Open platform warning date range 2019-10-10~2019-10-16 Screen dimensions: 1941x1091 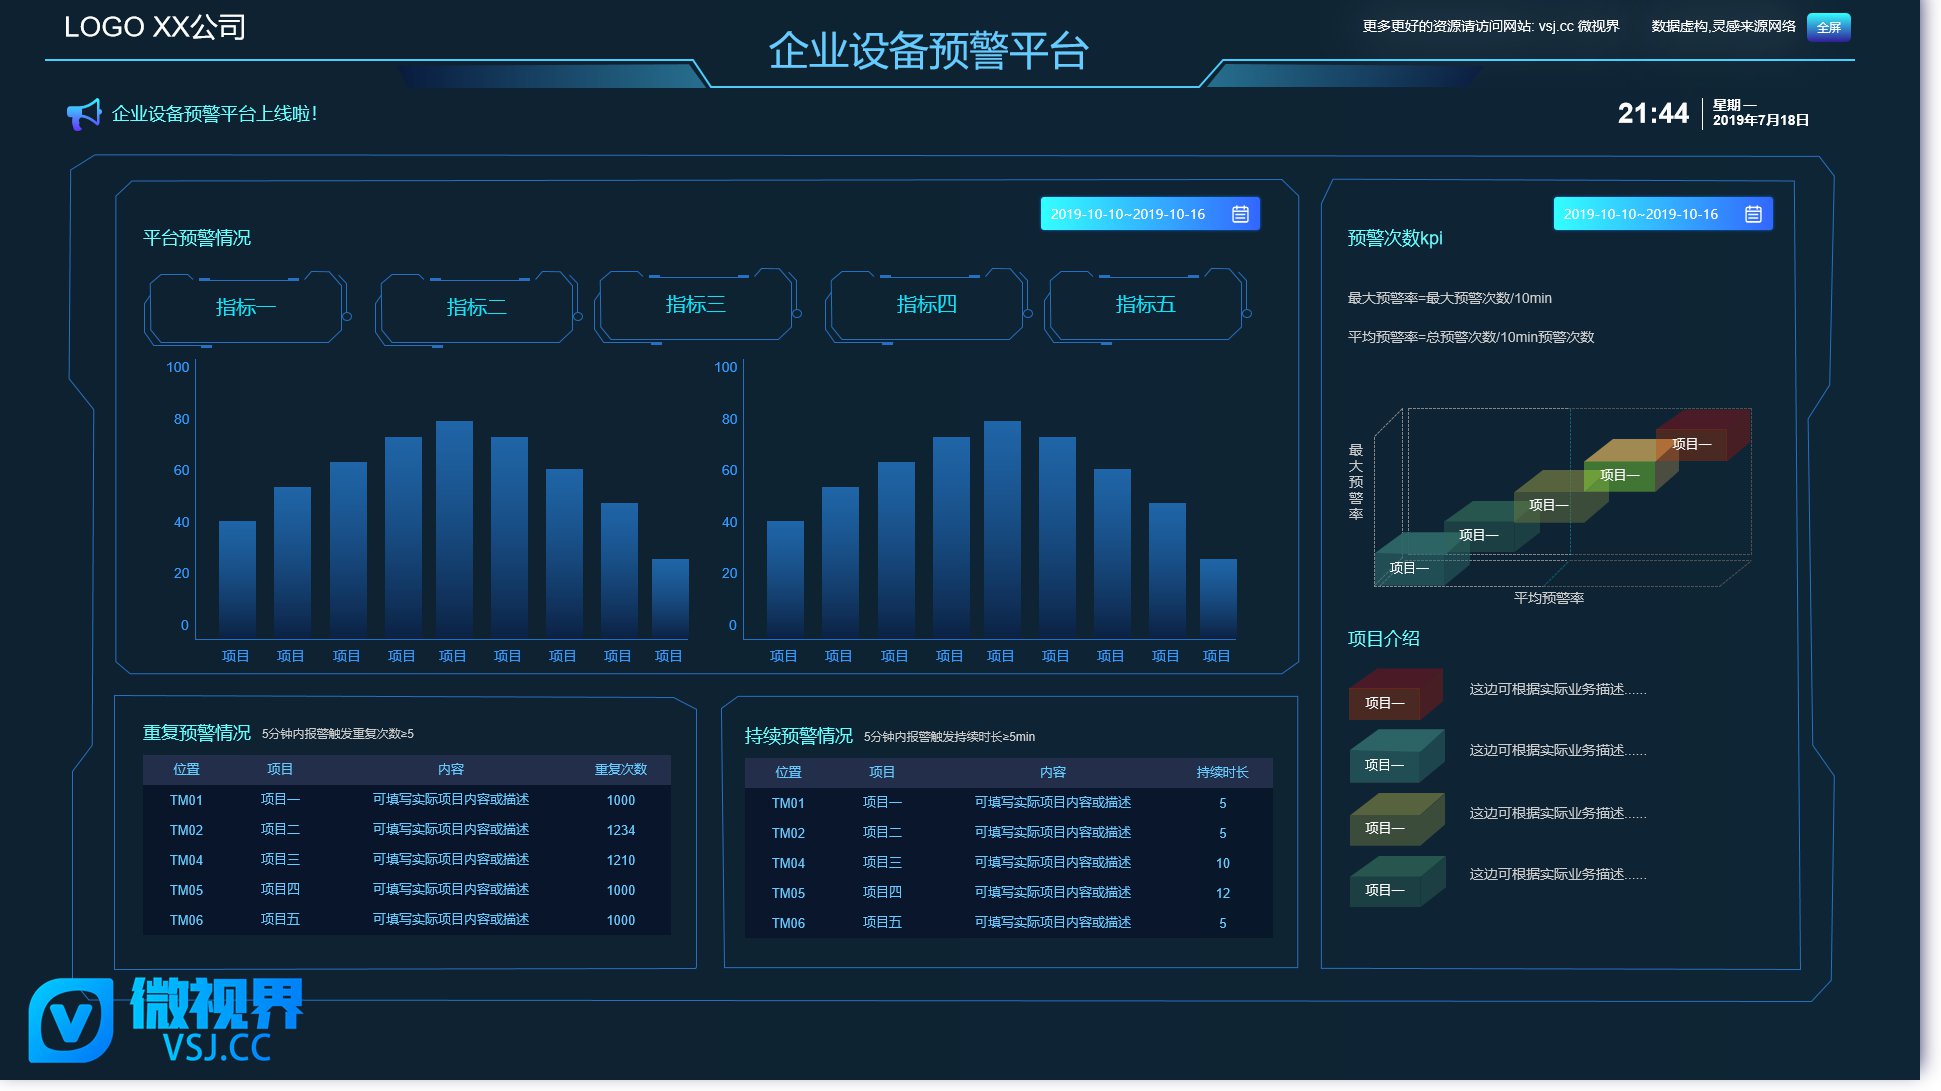(x=1128, y=214)
